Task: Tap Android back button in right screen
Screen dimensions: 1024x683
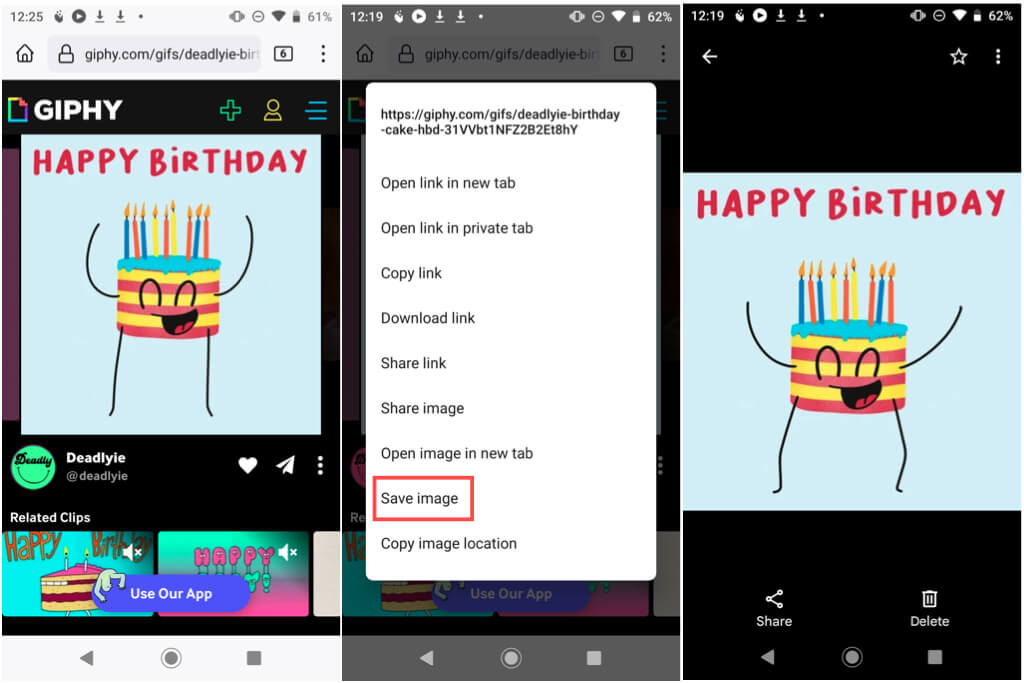Action: pyautogui.click(x=768, y=657)
